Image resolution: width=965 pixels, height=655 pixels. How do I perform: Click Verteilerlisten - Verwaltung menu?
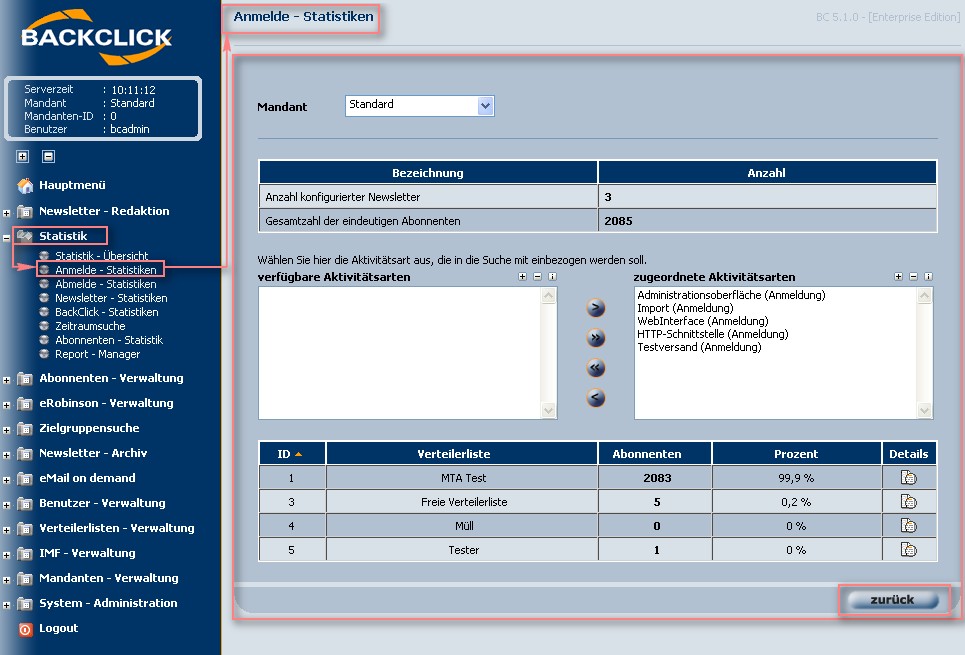pos(117,528)
